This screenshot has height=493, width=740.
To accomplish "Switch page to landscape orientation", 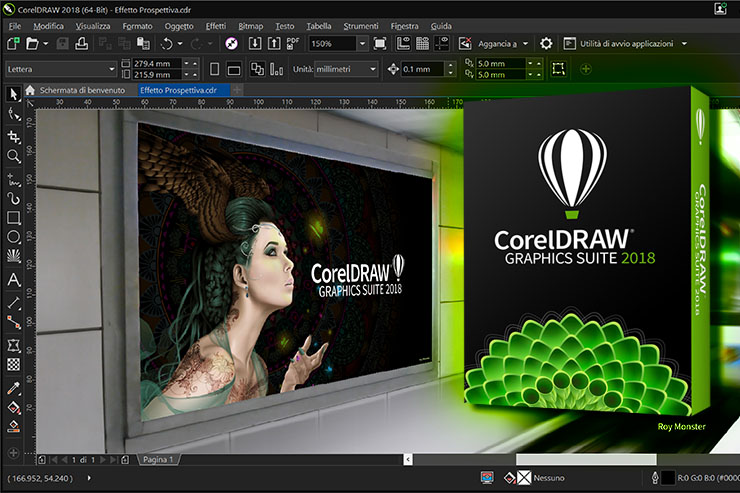I will [233, 69].
